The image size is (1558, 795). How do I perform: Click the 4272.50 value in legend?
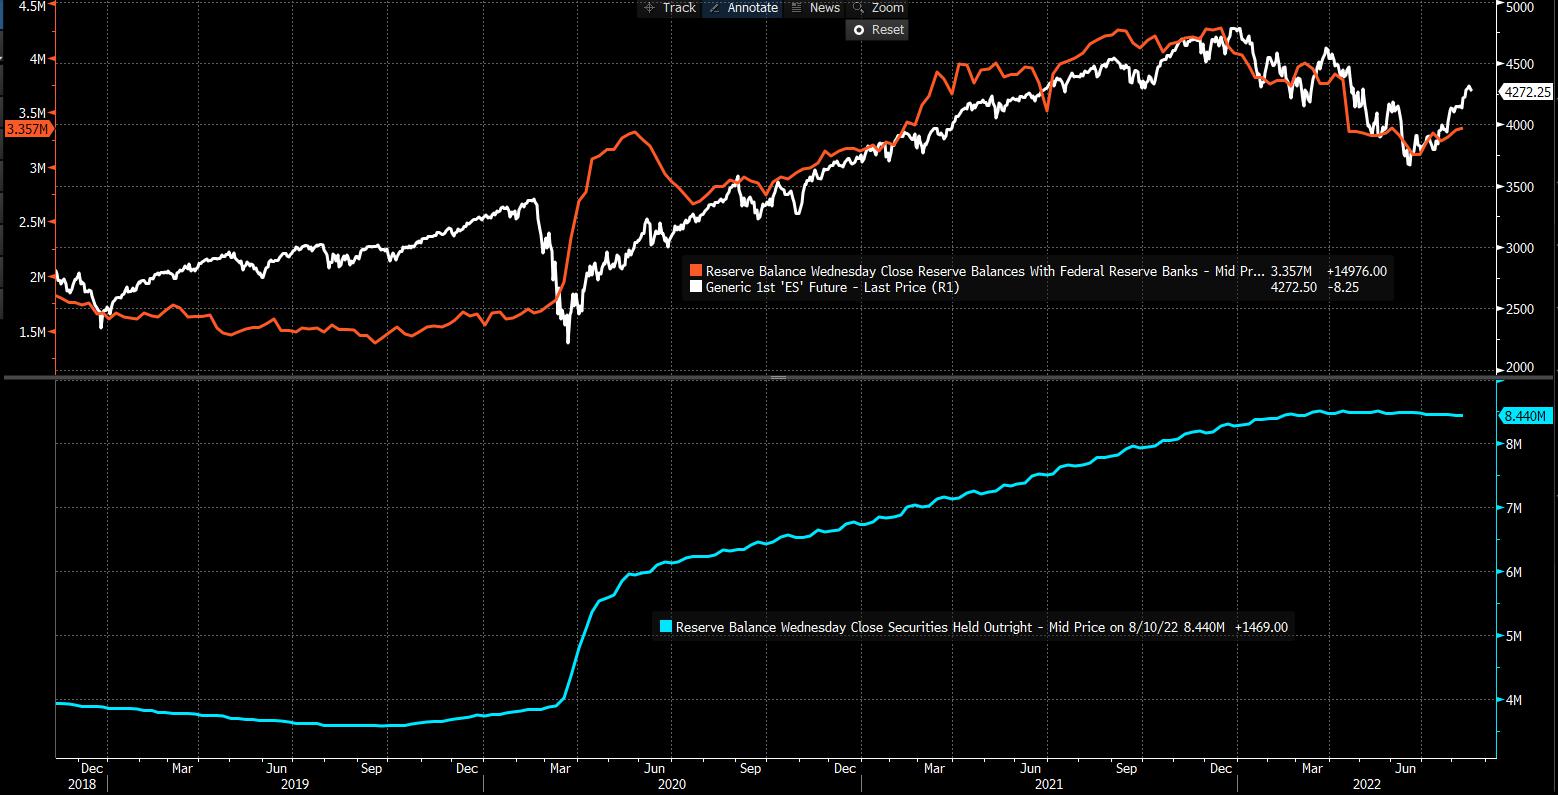tap(1293, 287)
